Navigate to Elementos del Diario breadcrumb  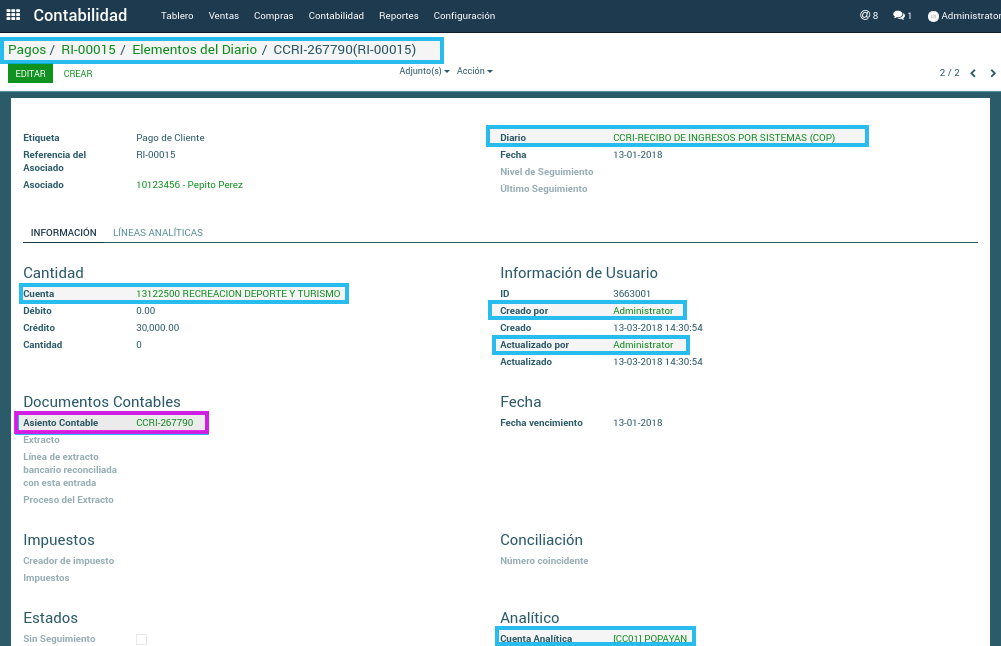pos(194,49)
